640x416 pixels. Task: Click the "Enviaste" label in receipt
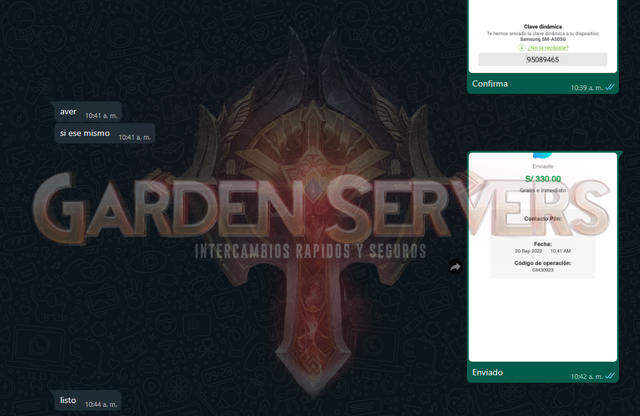542,167
